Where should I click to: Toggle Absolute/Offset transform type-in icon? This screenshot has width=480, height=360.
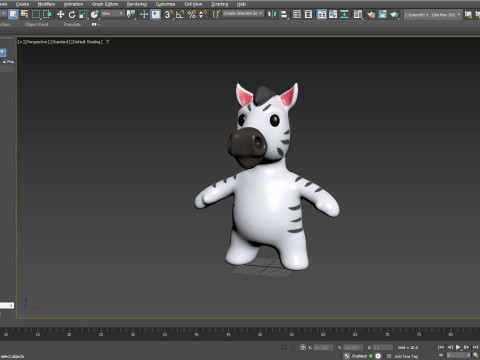[303, 347]
